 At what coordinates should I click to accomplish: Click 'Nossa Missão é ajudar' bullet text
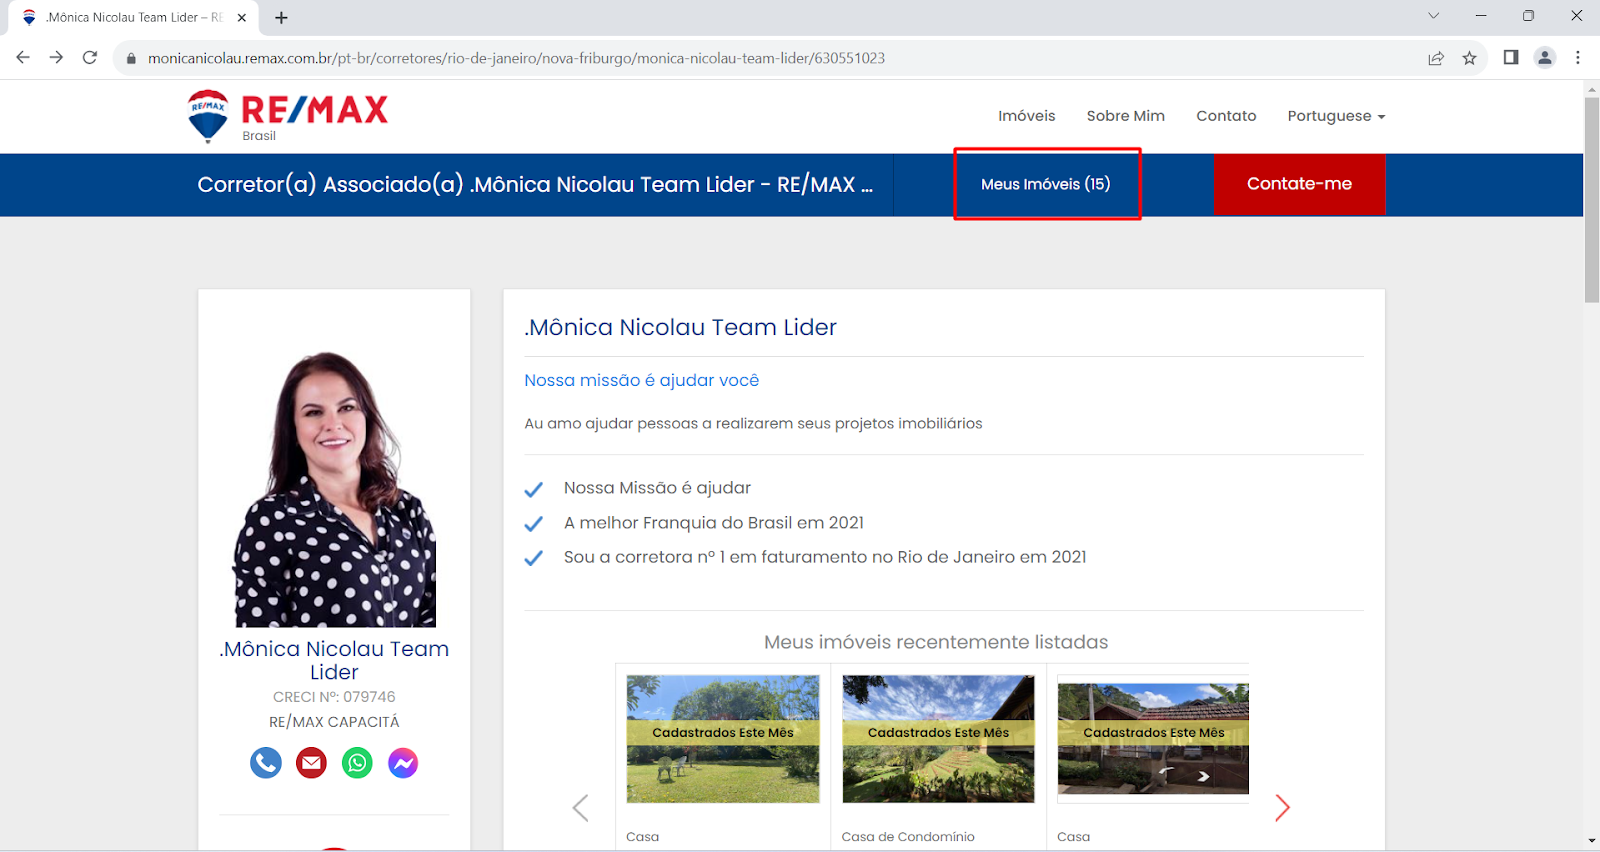657,488
